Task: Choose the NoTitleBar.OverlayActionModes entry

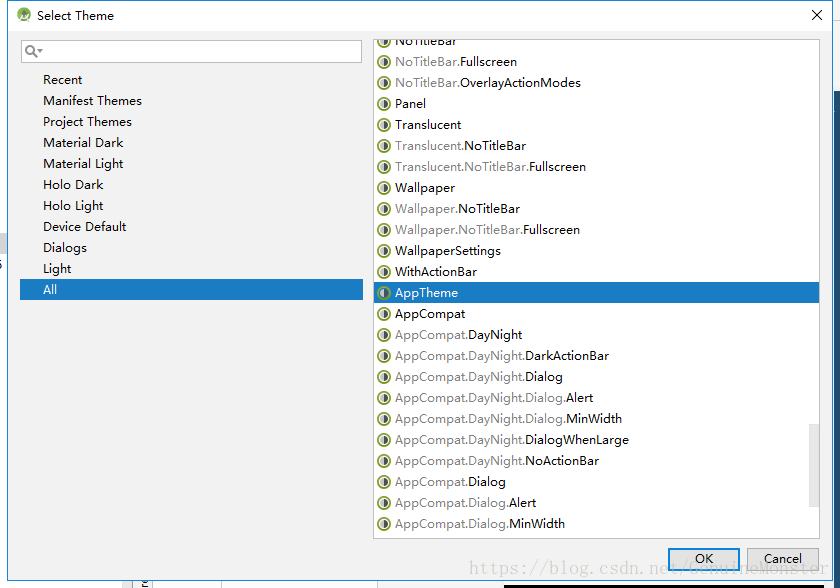Action: click(596, 83)
